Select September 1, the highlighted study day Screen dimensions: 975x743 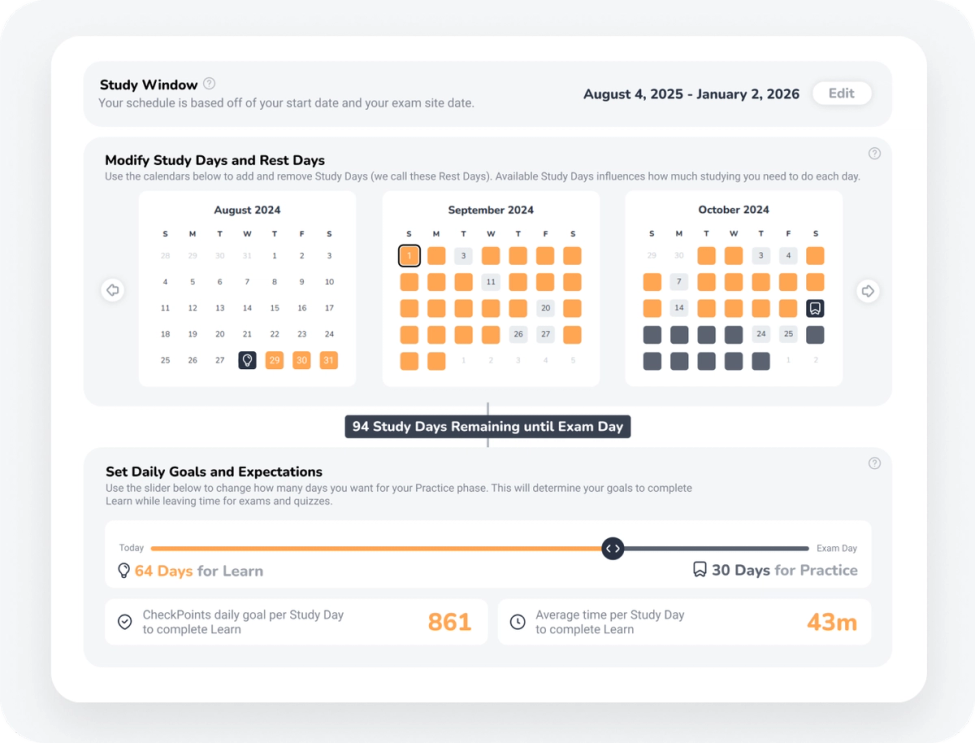point(409,255)
